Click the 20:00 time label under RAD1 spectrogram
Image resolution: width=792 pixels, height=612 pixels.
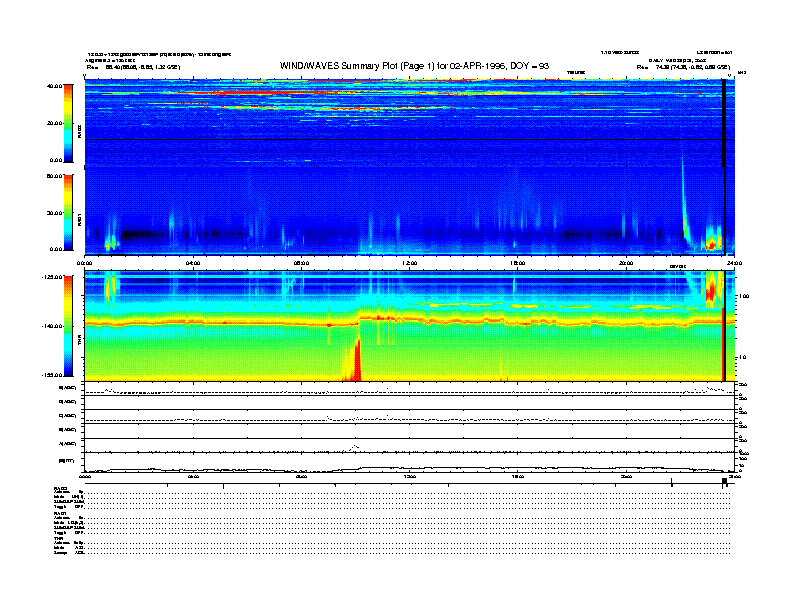click(x=626, y=263)
